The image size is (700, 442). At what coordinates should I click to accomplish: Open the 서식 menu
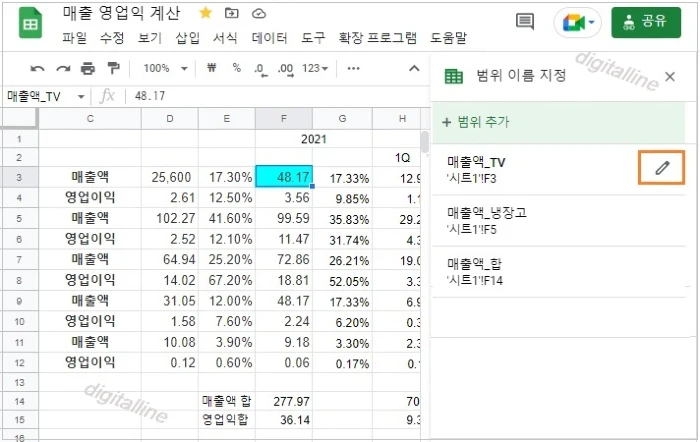pyautogui.click(x=225, y=38)
